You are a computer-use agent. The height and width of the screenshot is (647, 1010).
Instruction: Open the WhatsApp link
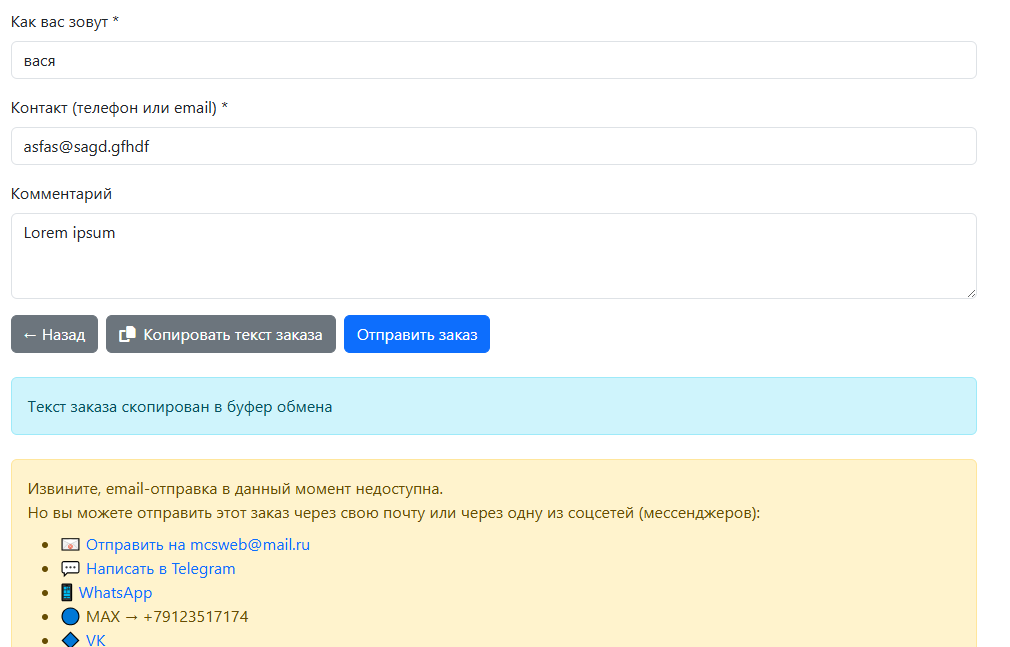point(116,593)
